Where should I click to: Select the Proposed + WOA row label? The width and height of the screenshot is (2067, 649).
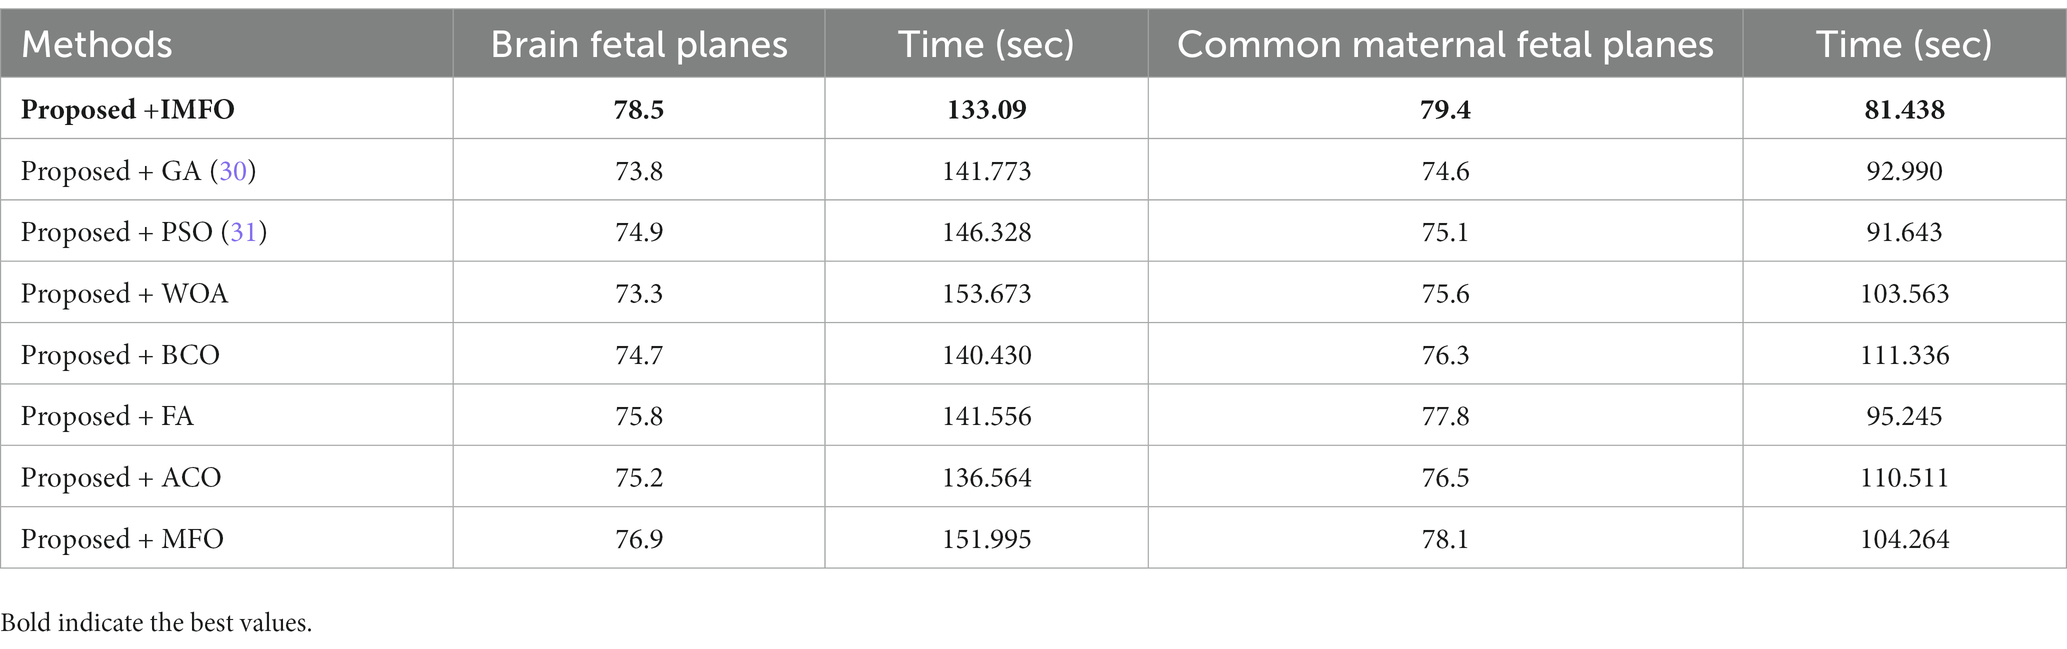coord(124,294)
